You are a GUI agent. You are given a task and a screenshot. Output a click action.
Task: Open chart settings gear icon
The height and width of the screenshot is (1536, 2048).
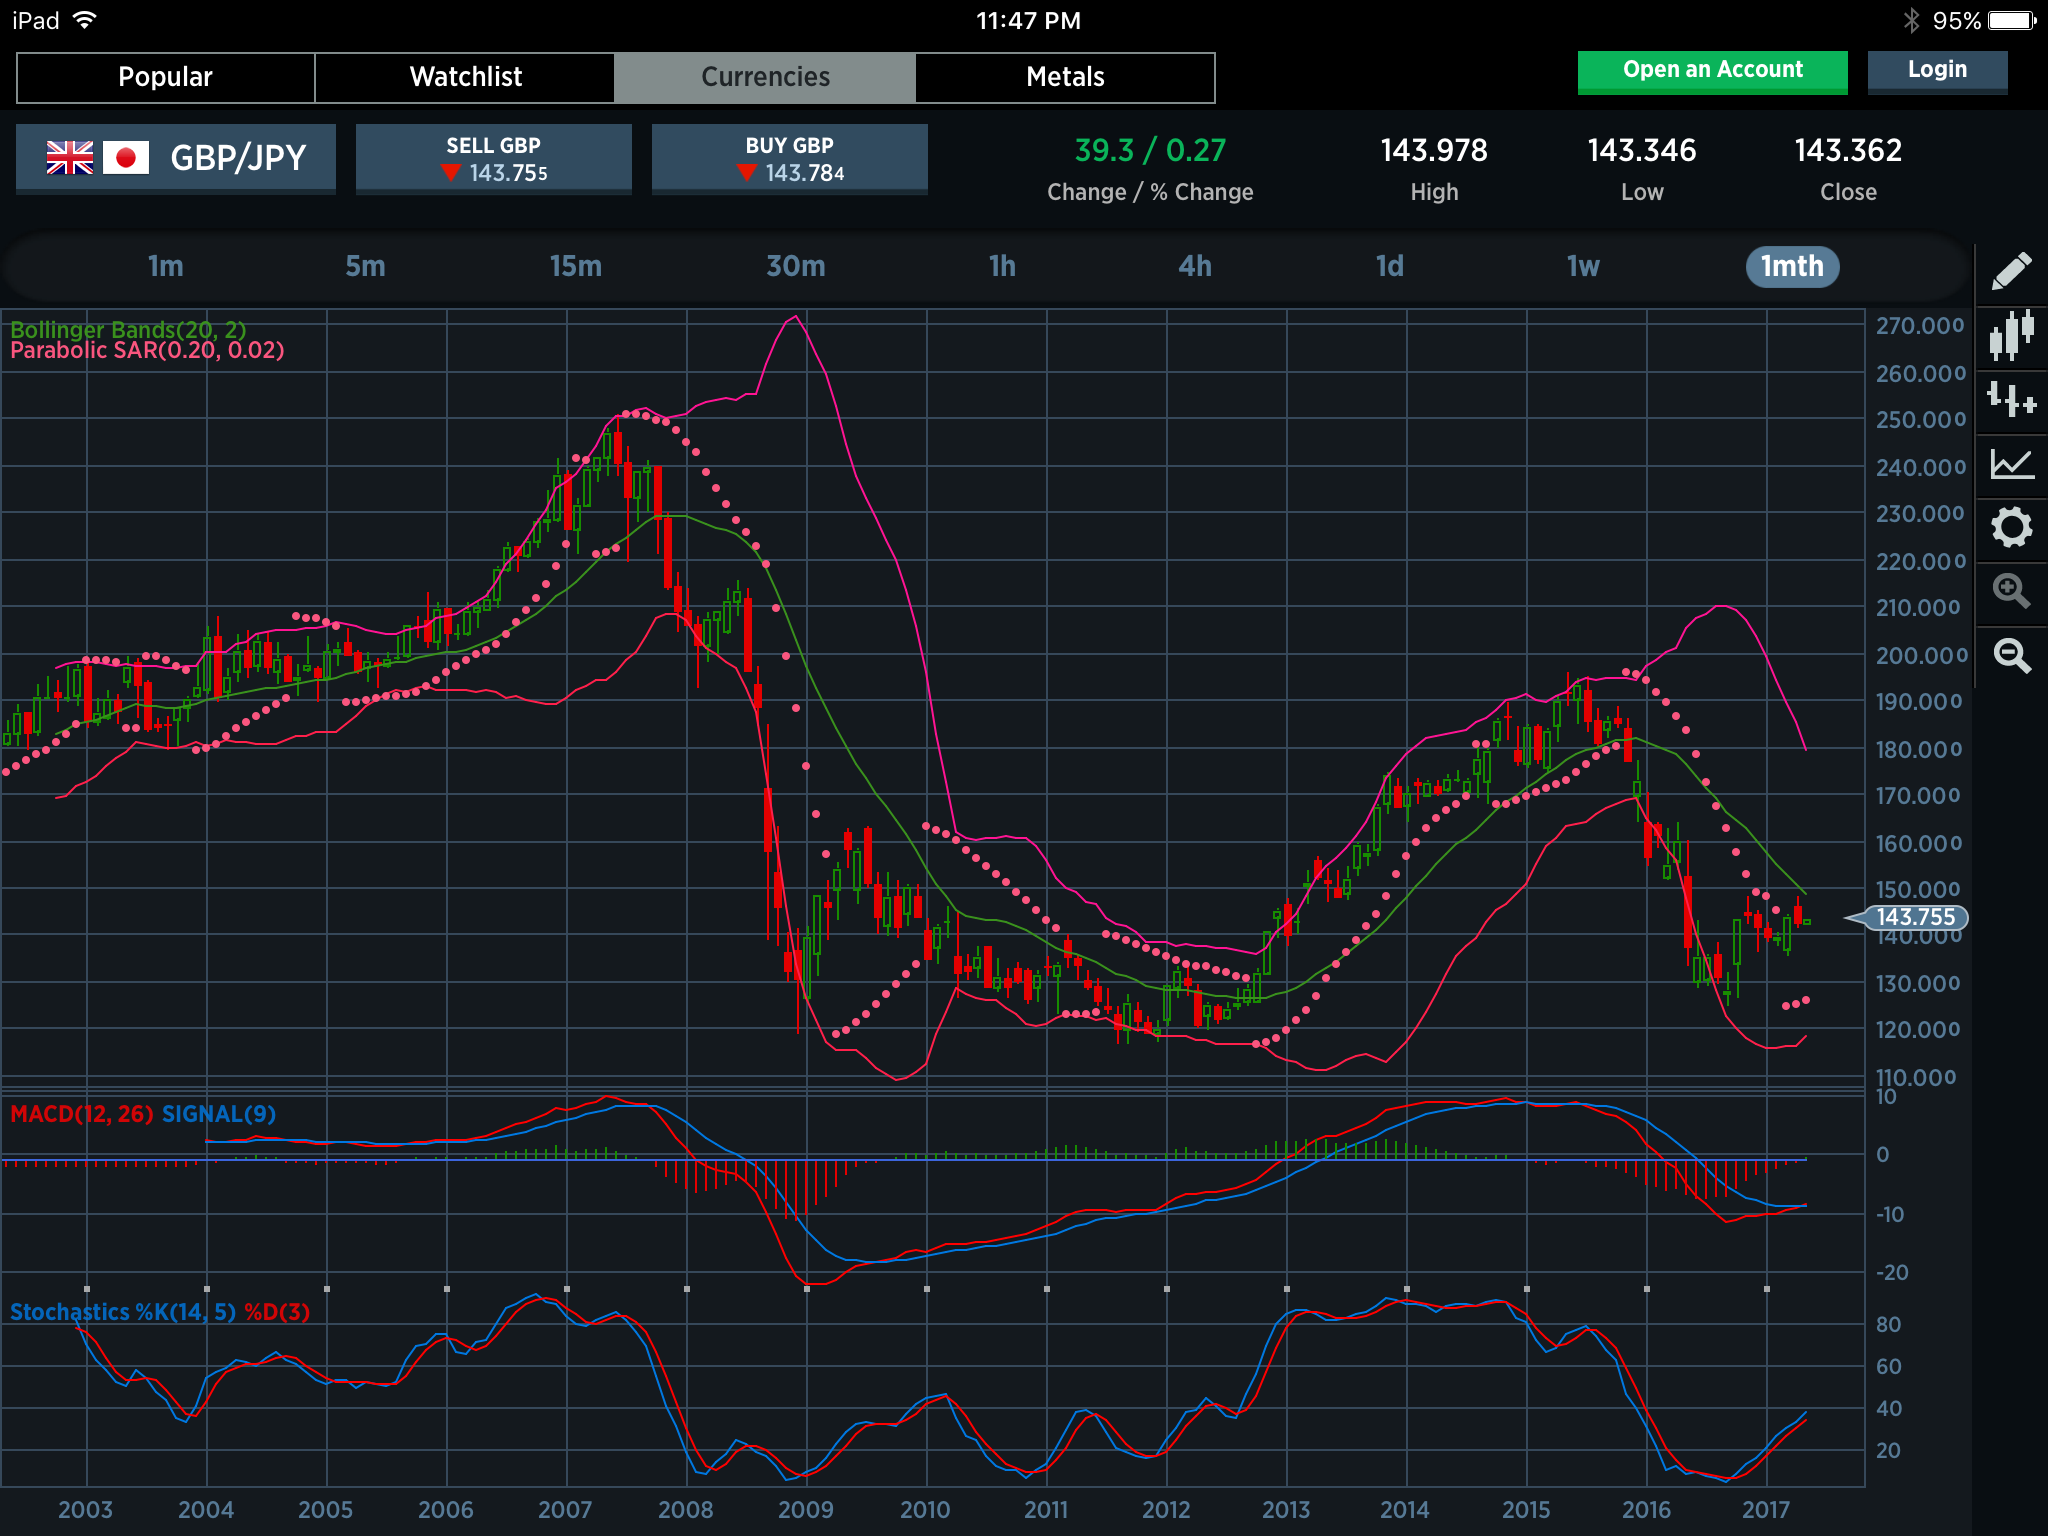coord(2011,527)
